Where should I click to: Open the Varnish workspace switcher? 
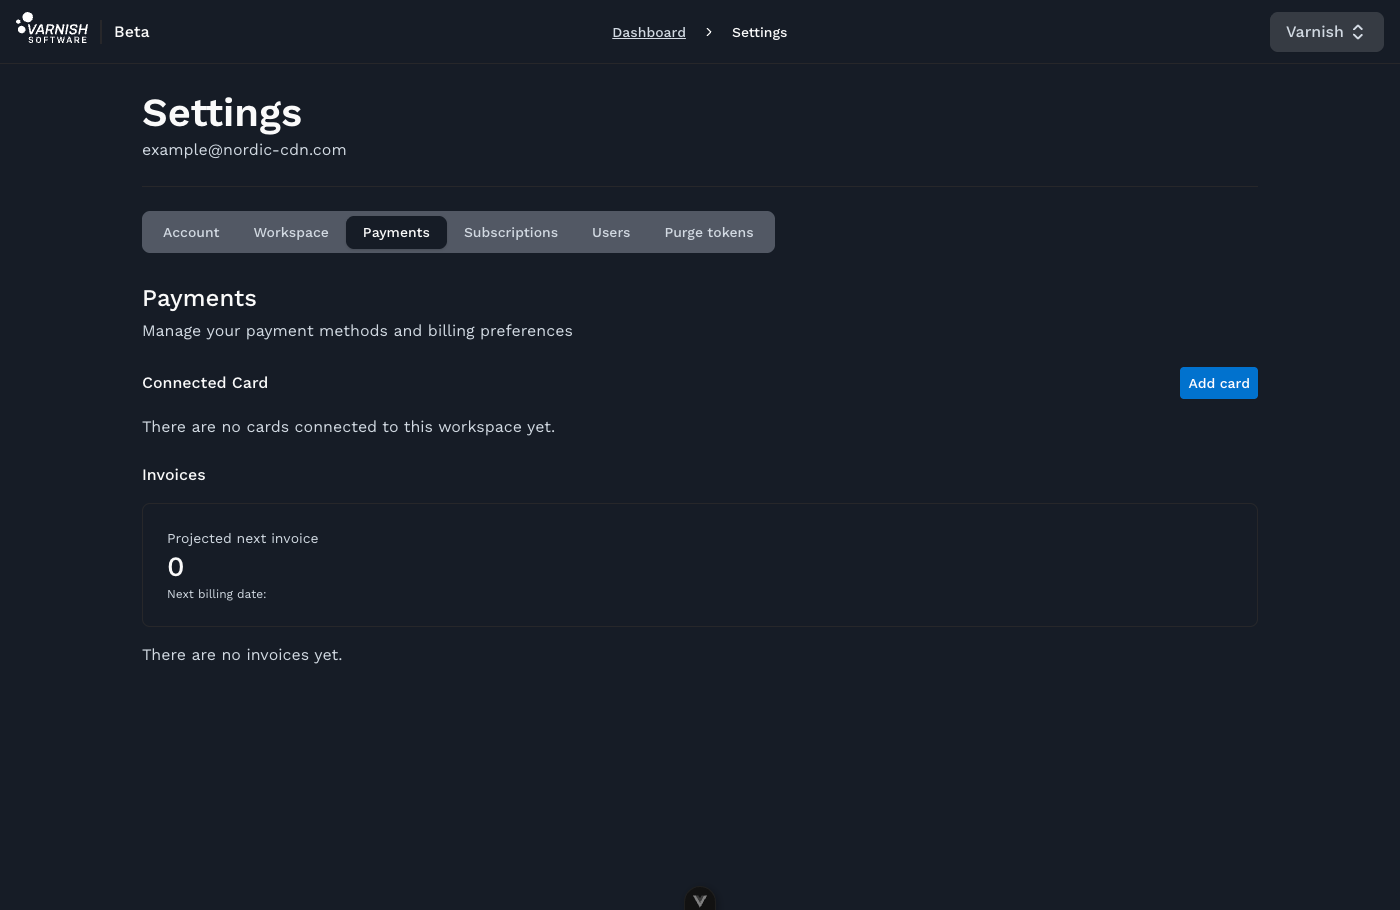click(1325, 32)
